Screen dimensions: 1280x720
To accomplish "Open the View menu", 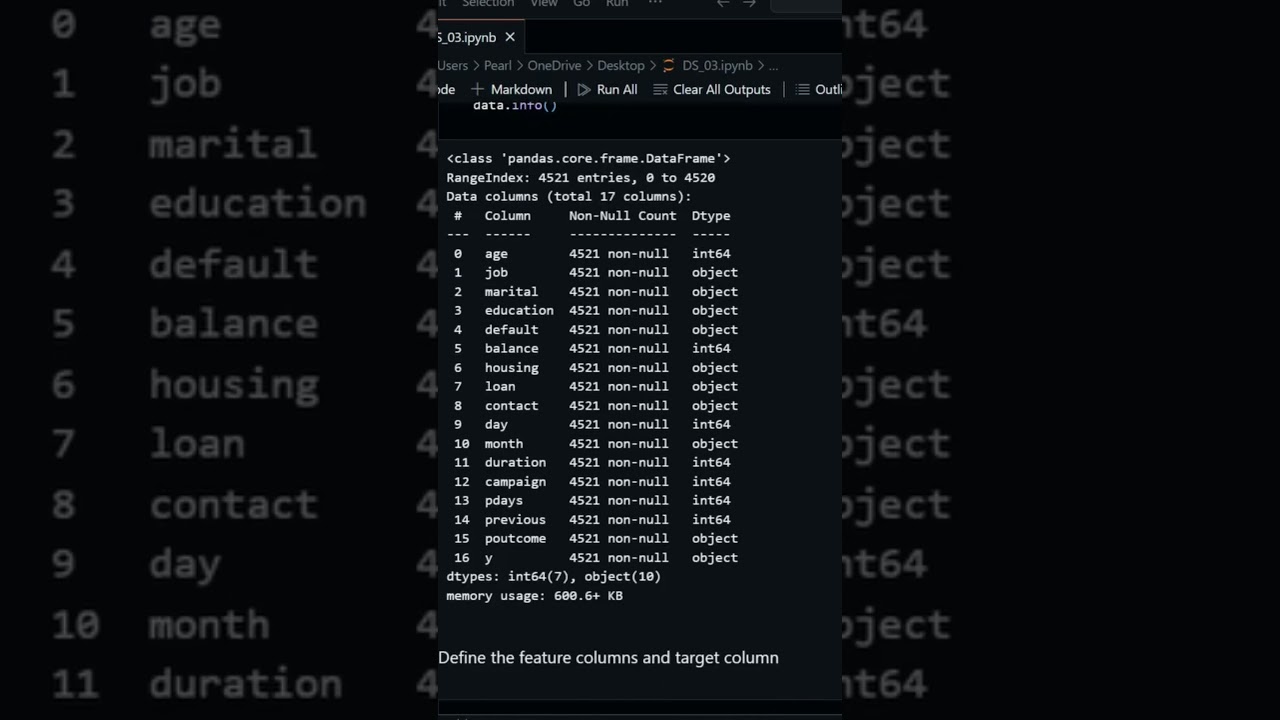I will [x=544, y=4].
